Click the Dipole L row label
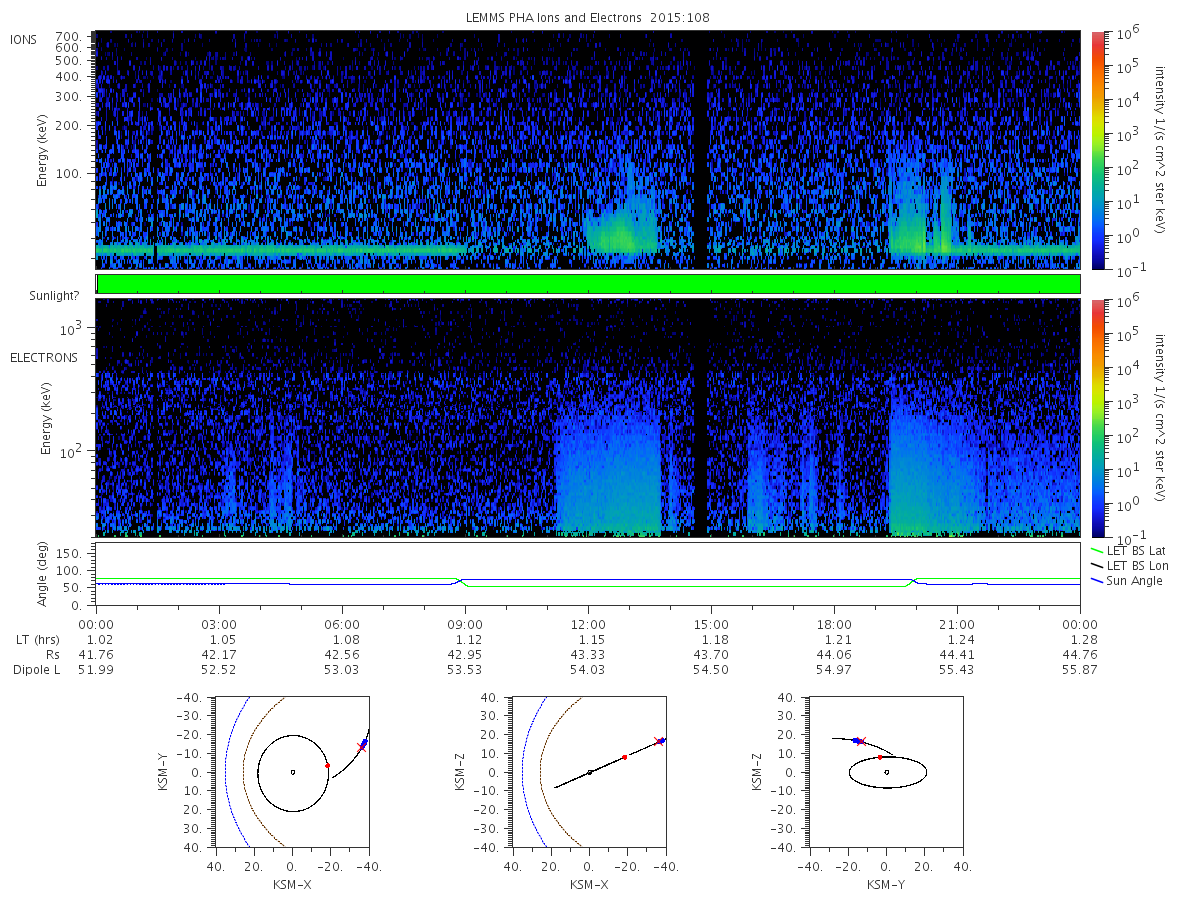The image size is (1200, 900). [x=37, y=669]
